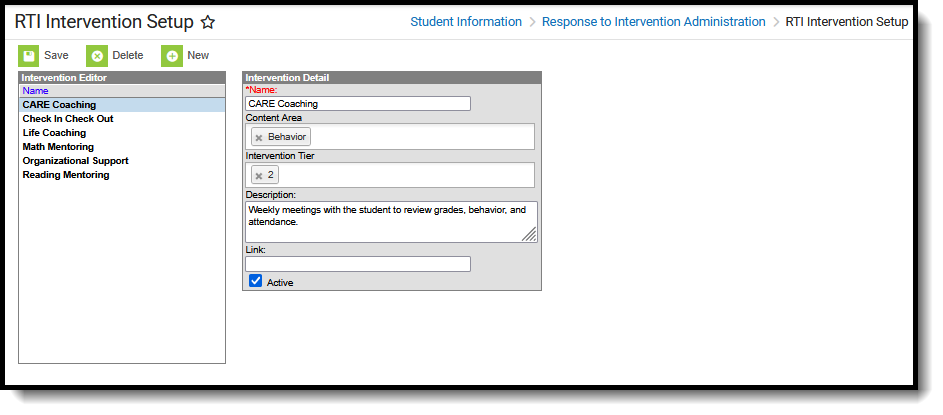Viewport: 943px width, 415px height.
Task: Focus the Link input field
Action: pyautogui.click(x=357, y=264)
